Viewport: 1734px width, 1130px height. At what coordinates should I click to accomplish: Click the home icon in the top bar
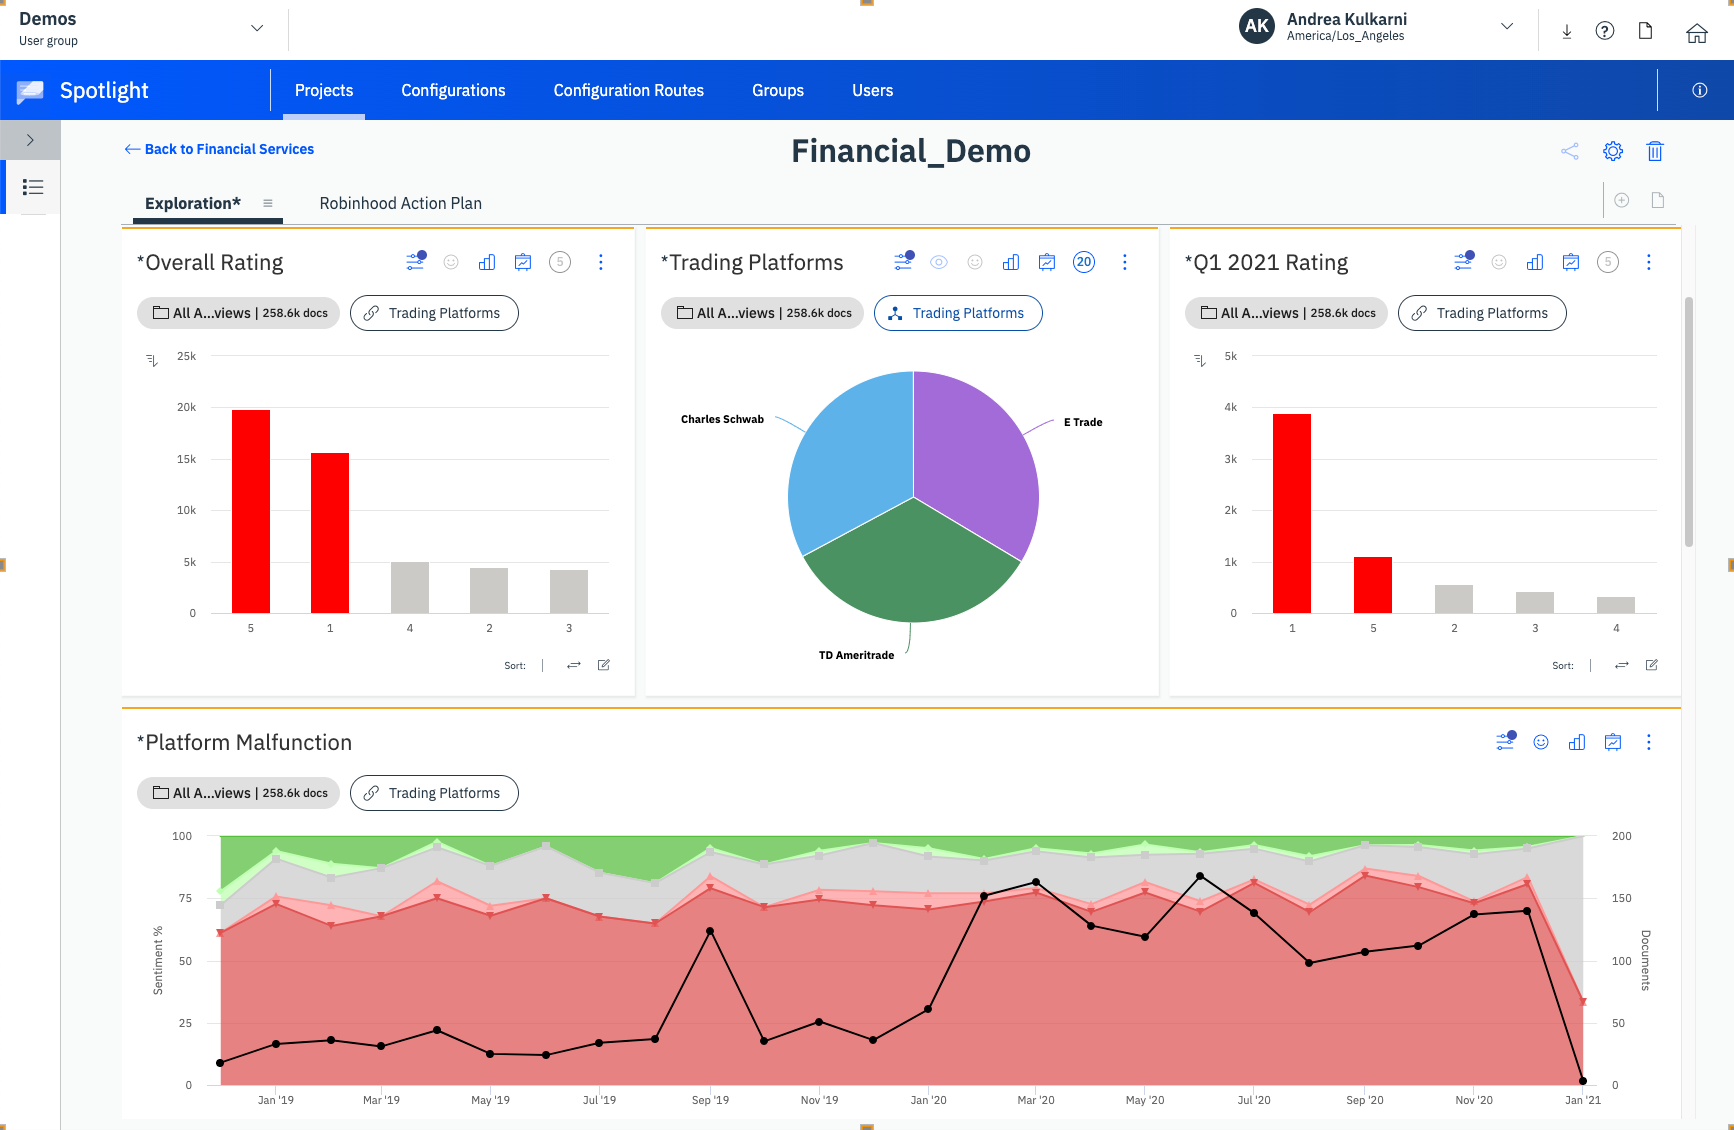(x=1697, y=32)
